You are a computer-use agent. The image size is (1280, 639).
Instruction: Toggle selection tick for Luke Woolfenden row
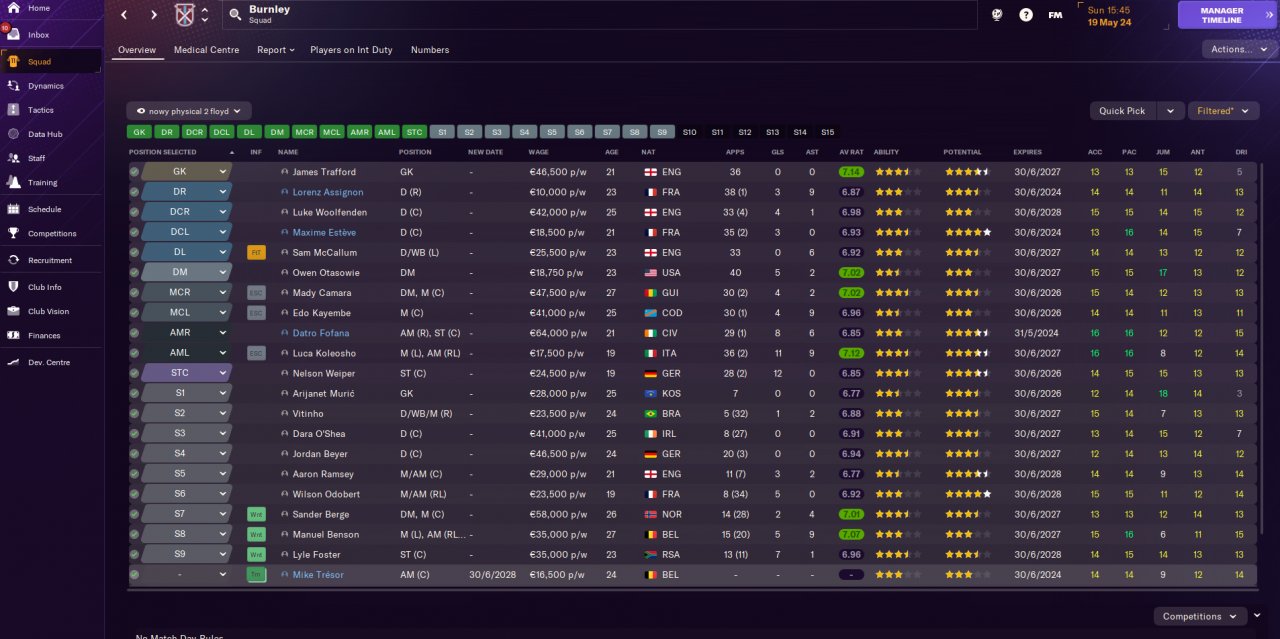tap(134, 212)
